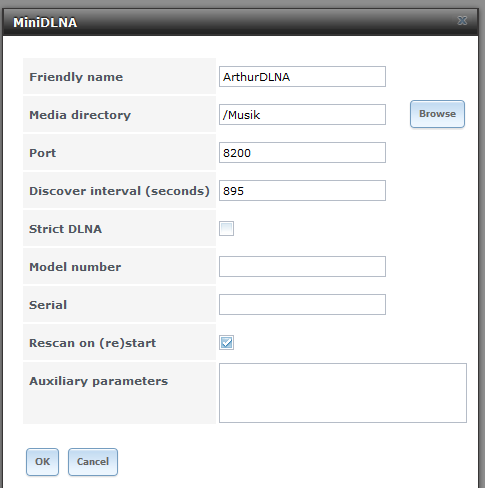This screenshot has height=488, width=485.
Task: Click the Strict DLNA label text
Action: coord(65,229)
